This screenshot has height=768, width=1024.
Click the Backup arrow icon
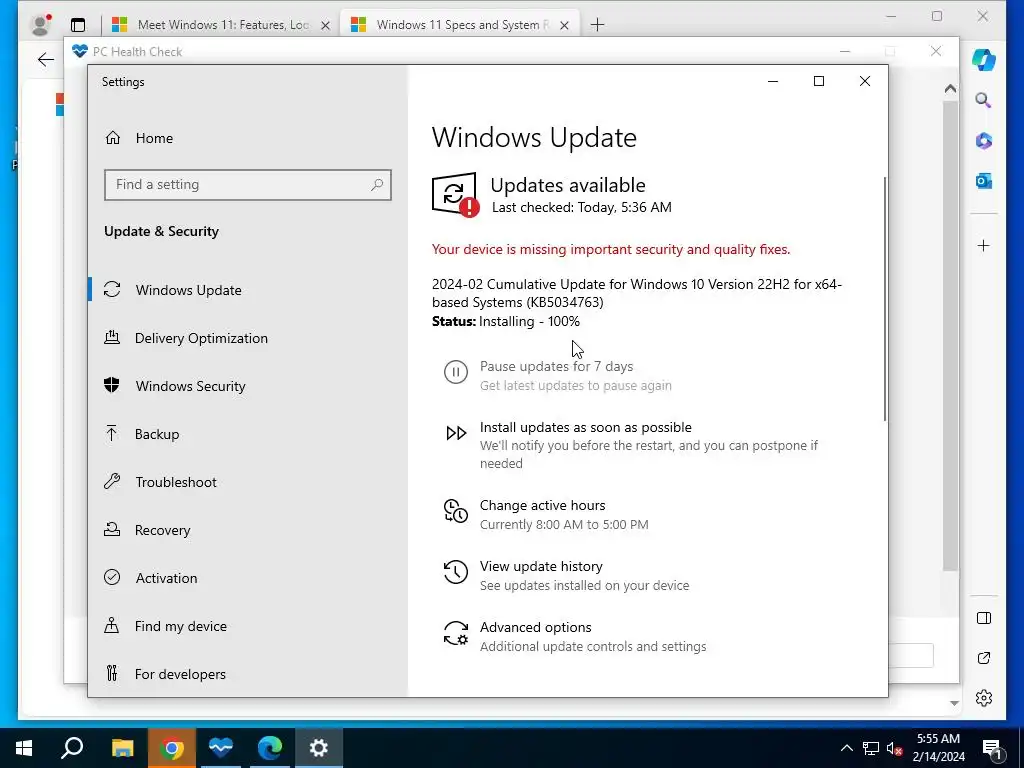pos(112,433)
